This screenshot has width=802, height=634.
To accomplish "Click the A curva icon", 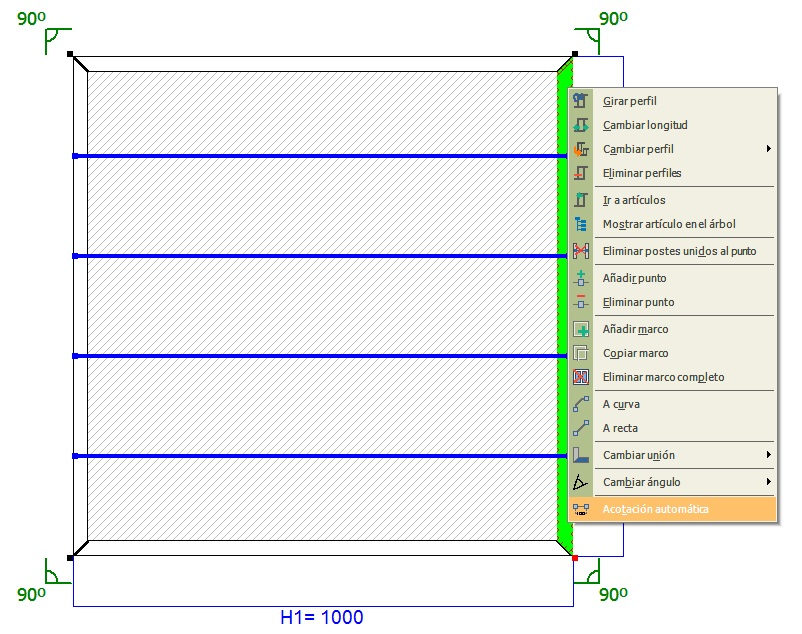I will point(581,404).
